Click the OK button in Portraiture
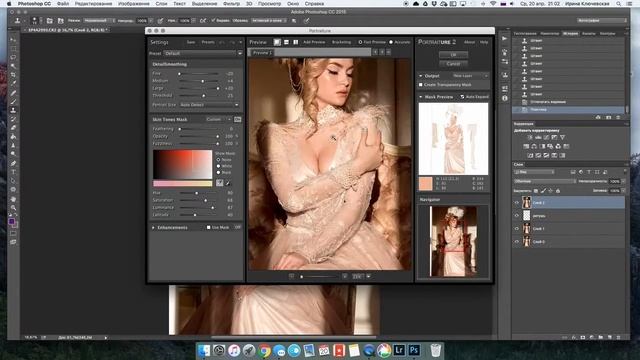The height and width of the screenshot is (360, 640). [x=453, y=55]
